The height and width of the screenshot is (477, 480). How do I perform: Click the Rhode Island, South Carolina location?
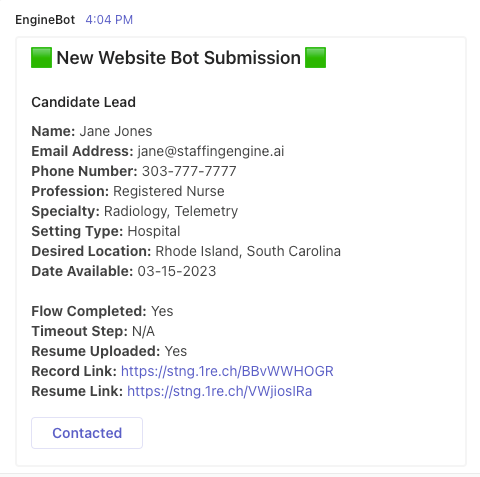pos(248,251)
